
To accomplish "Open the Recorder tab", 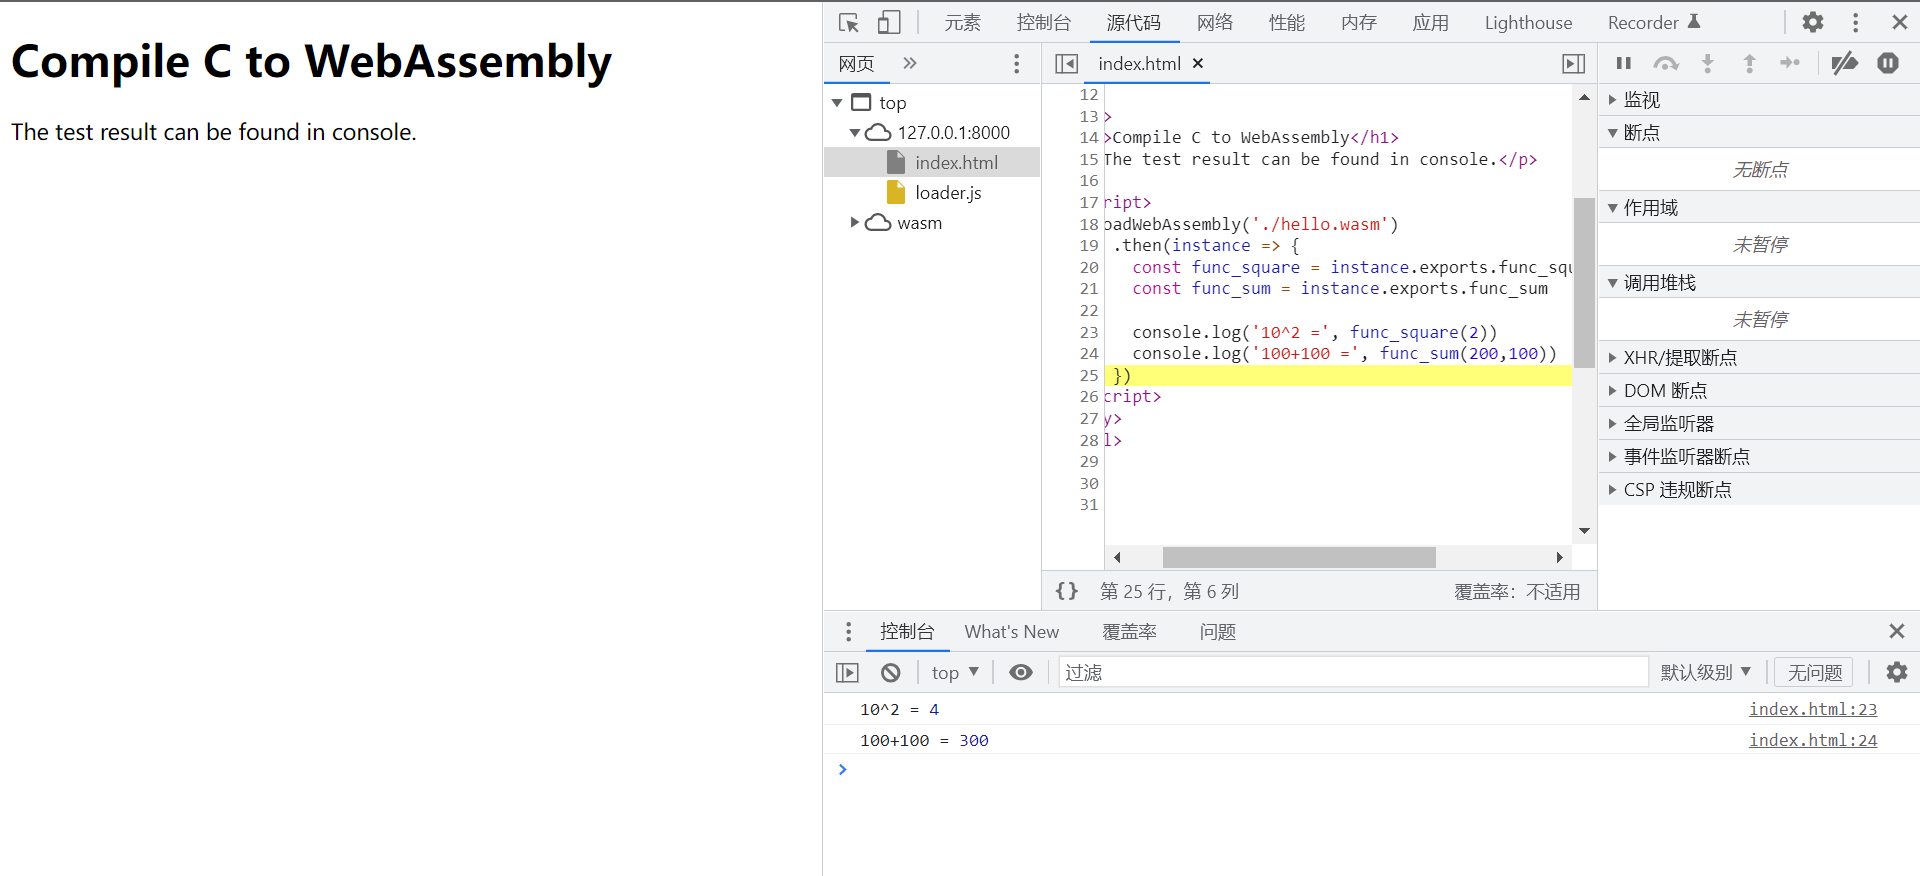I will pos(1653,22).
